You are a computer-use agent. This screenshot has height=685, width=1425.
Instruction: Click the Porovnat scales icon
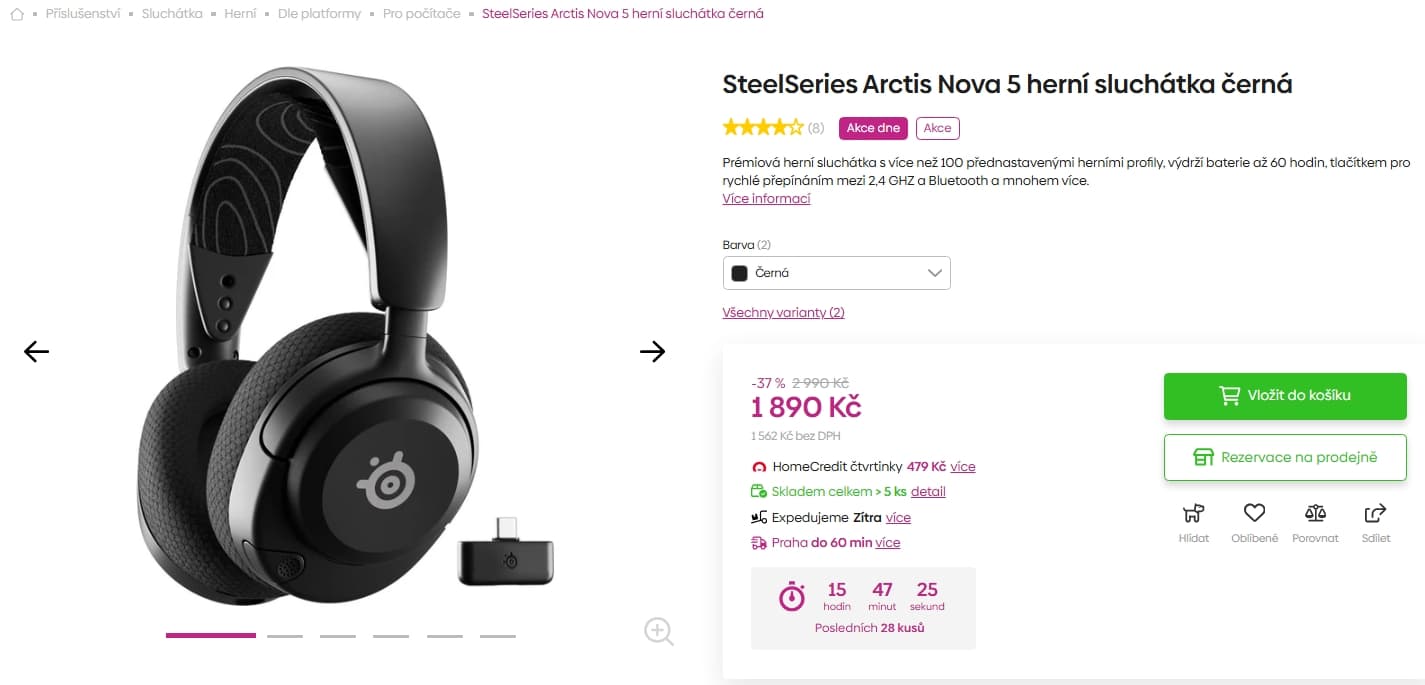tap(1315, 513)
